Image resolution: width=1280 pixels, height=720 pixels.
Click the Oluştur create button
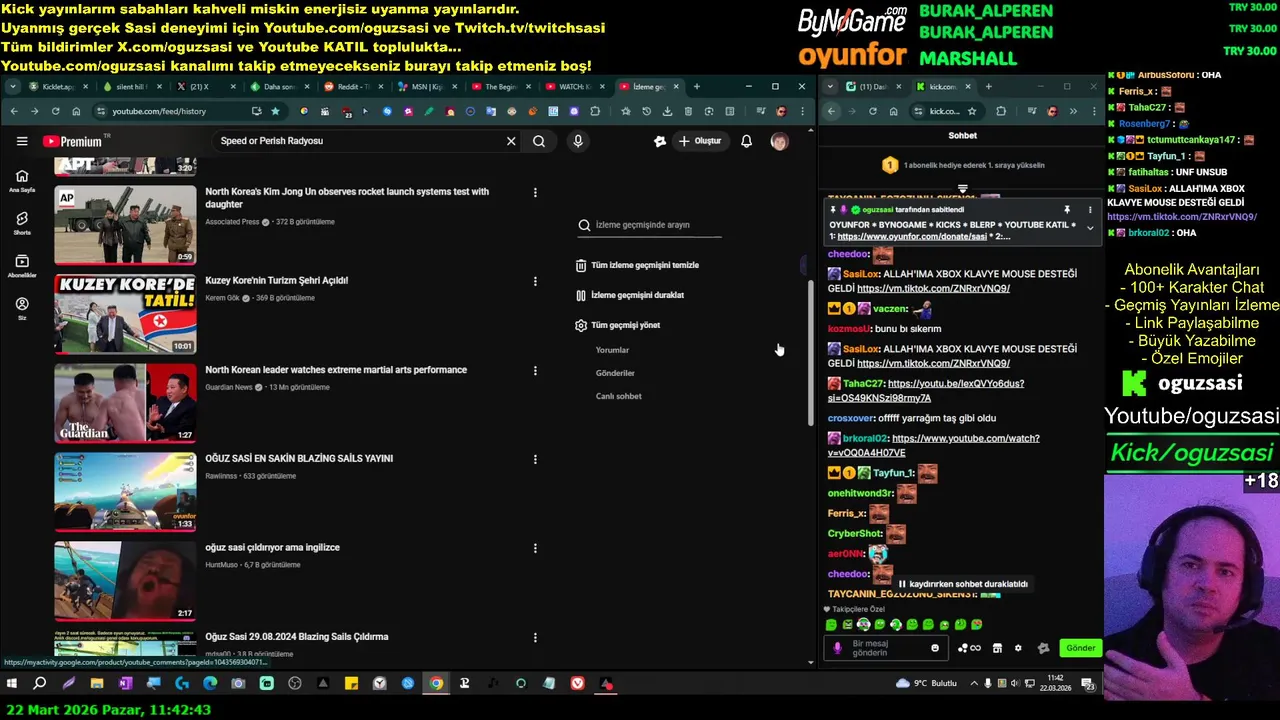tap(699, 141)
